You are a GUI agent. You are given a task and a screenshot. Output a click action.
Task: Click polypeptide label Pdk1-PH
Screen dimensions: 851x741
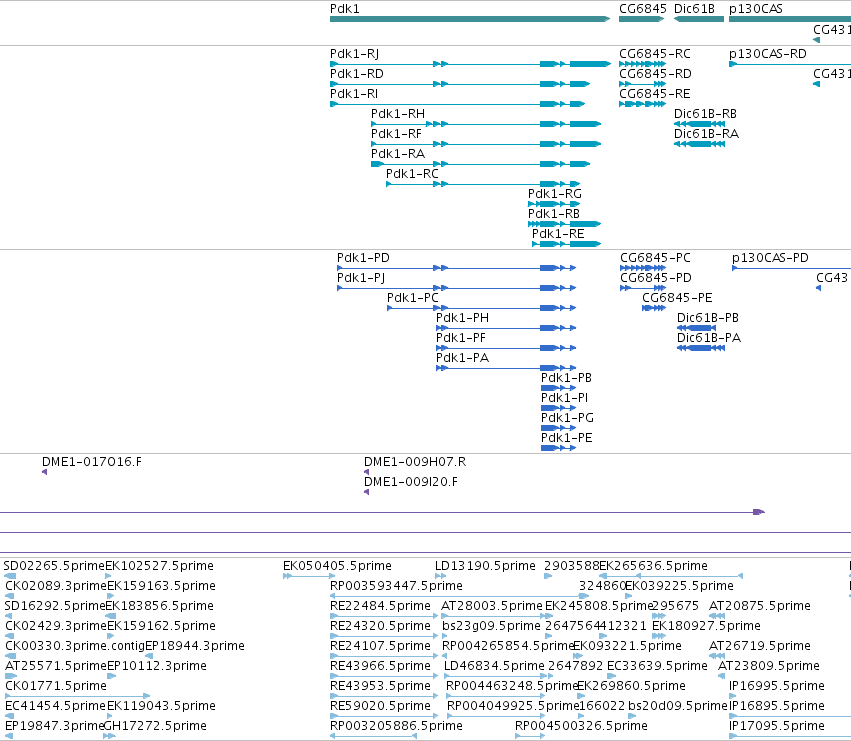[462, 318]
